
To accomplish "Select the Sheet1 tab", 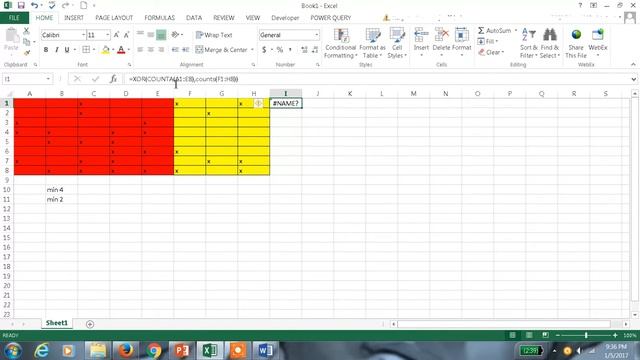I will tap(56, 323).
